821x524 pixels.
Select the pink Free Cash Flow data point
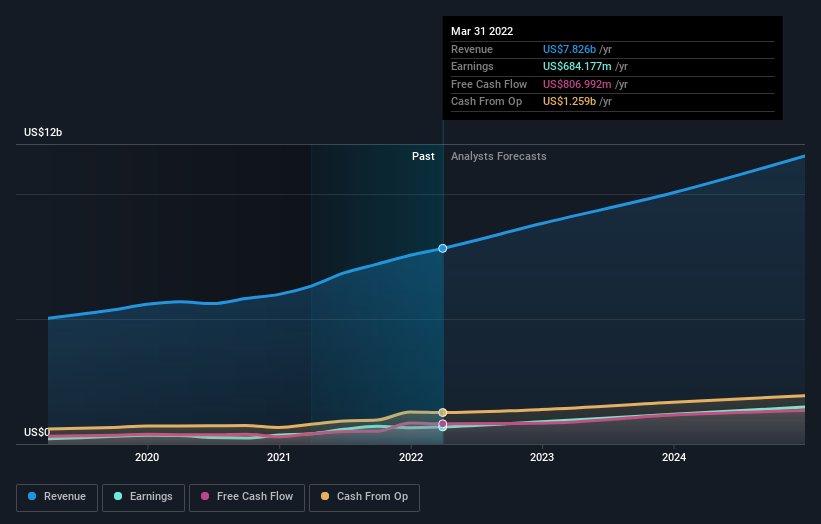[442, 423]
